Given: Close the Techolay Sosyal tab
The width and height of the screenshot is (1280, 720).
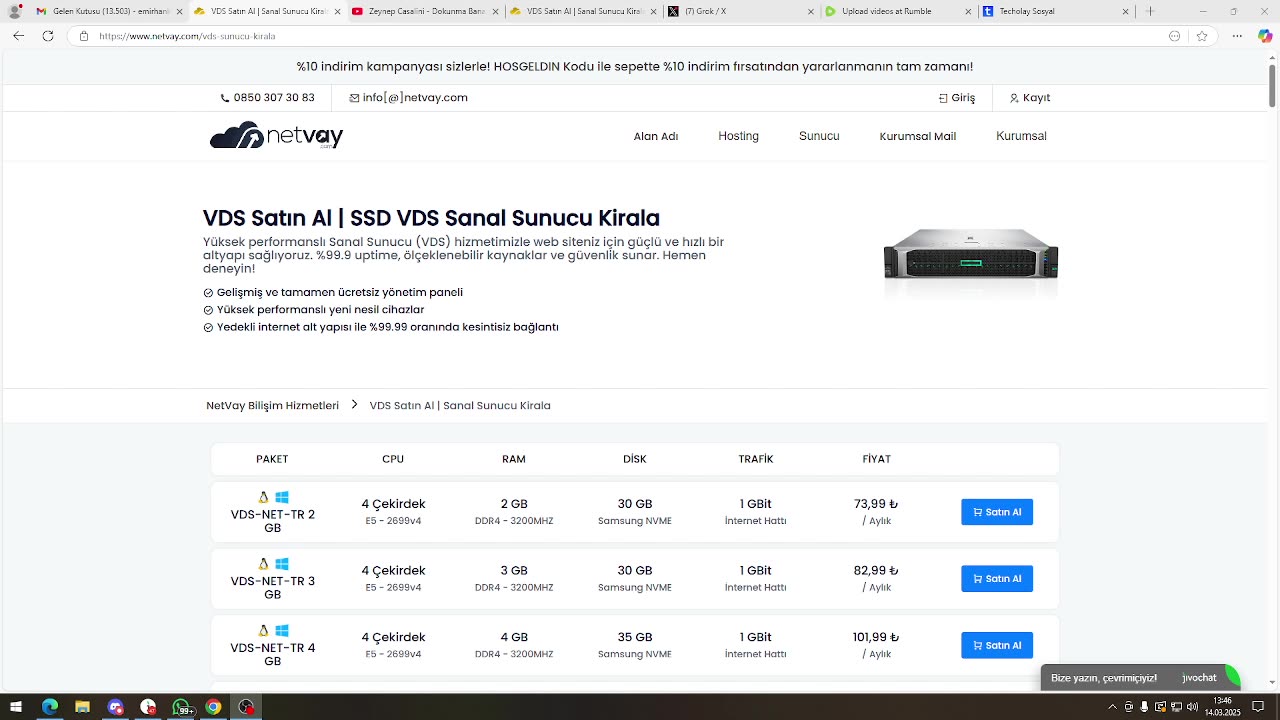Looking at the screenshot, I should click(1125, 11).
